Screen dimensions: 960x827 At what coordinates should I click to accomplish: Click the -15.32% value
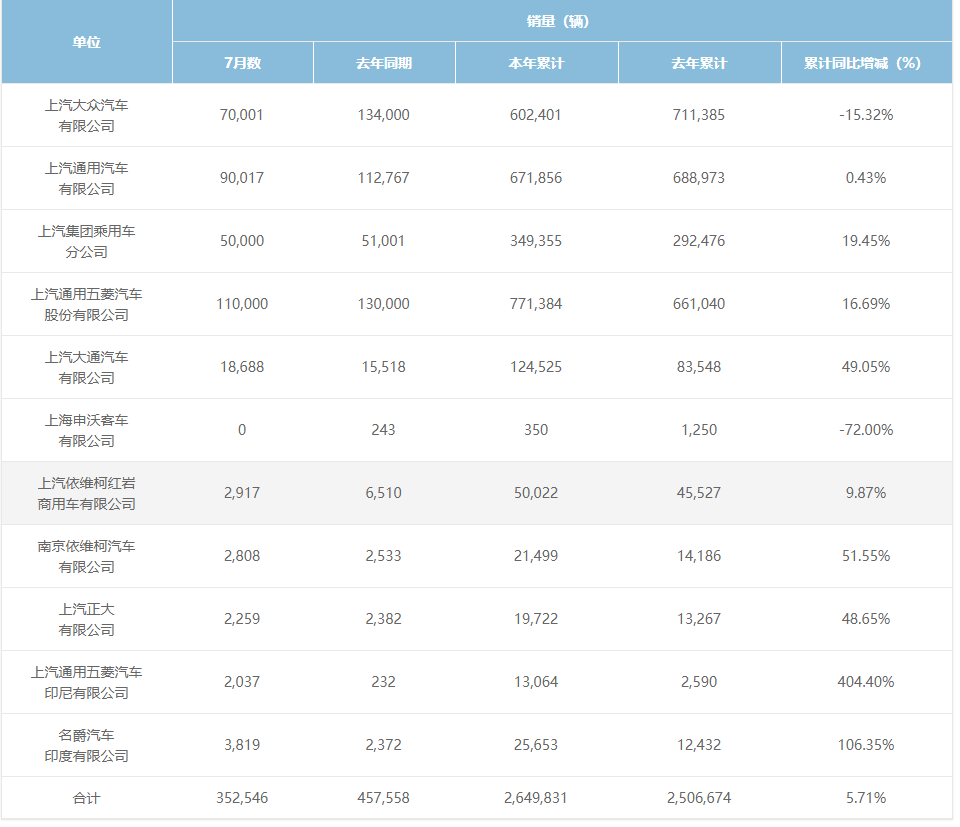tap(866, 115)
